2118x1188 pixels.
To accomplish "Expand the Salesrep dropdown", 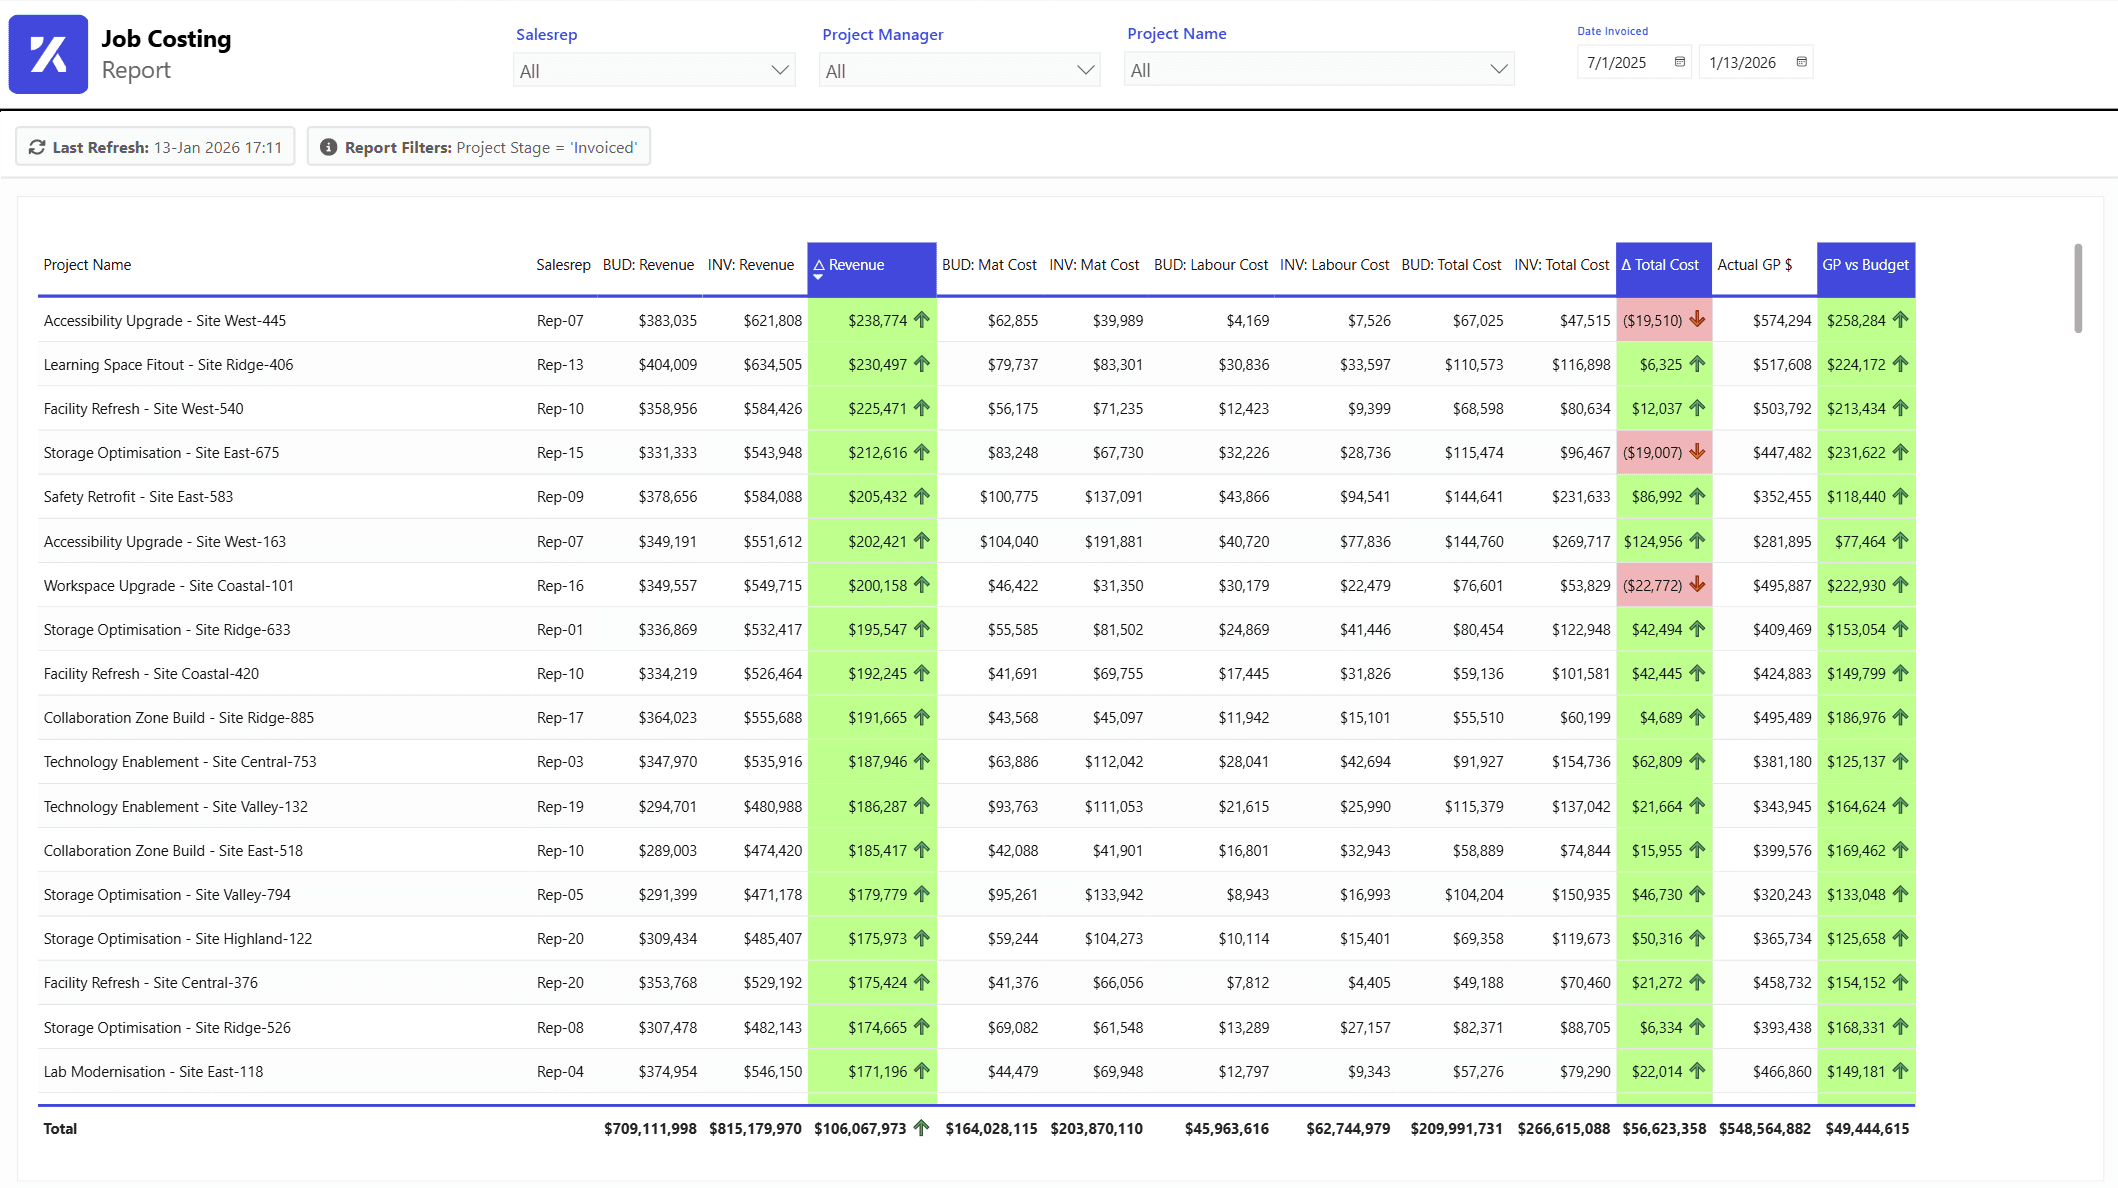I will [780, 70].
